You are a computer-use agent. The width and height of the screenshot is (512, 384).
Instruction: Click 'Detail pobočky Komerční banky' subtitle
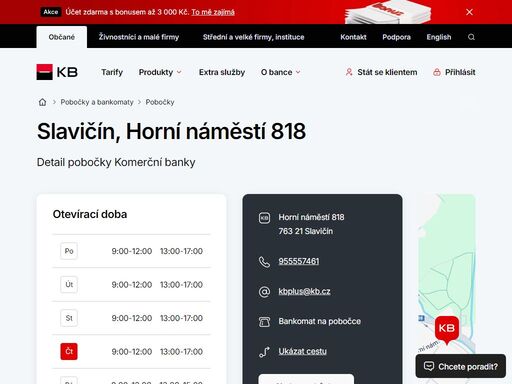coord(116,162)
